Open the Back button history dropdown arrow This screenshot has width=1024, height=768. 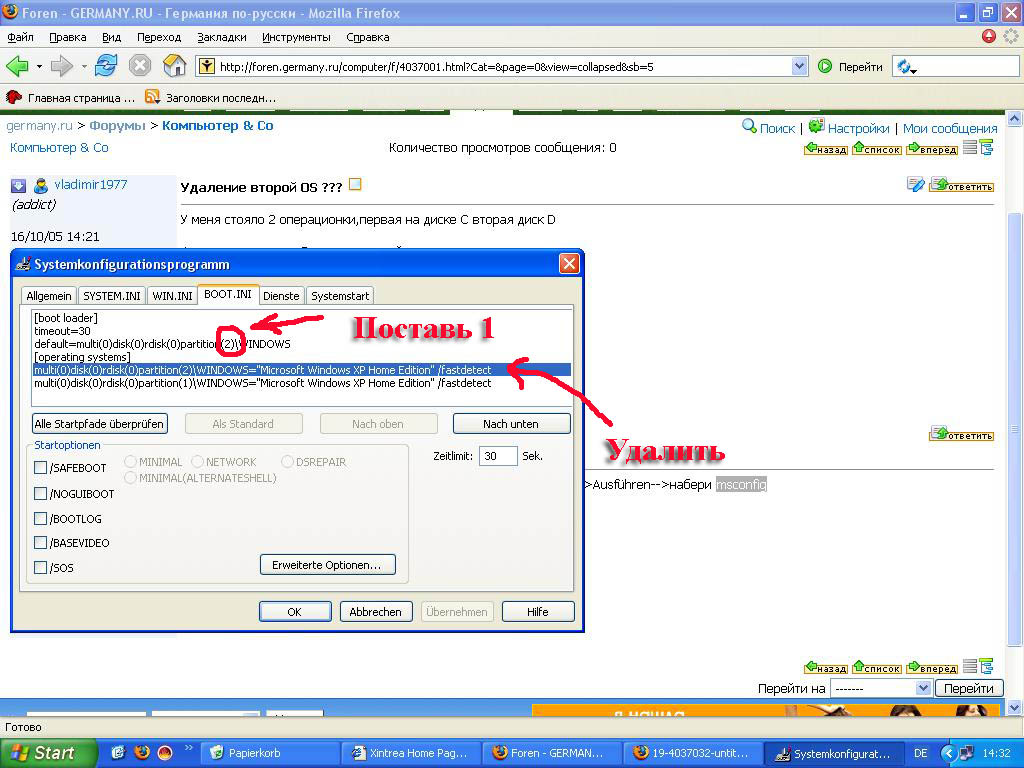39,67
